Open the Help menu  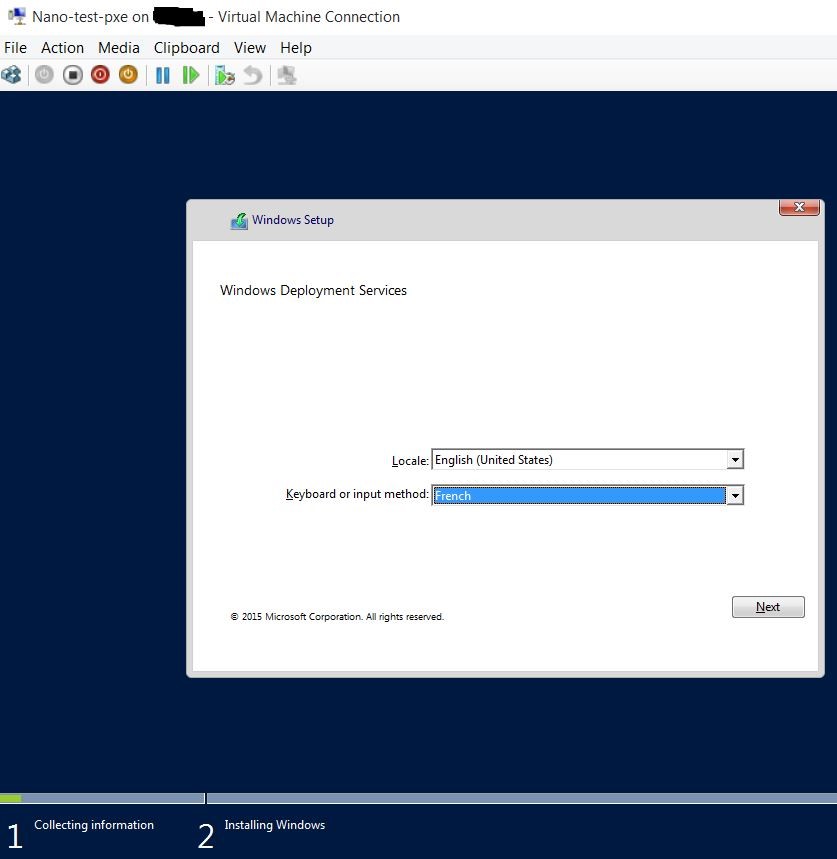click(x=296, y=48)
